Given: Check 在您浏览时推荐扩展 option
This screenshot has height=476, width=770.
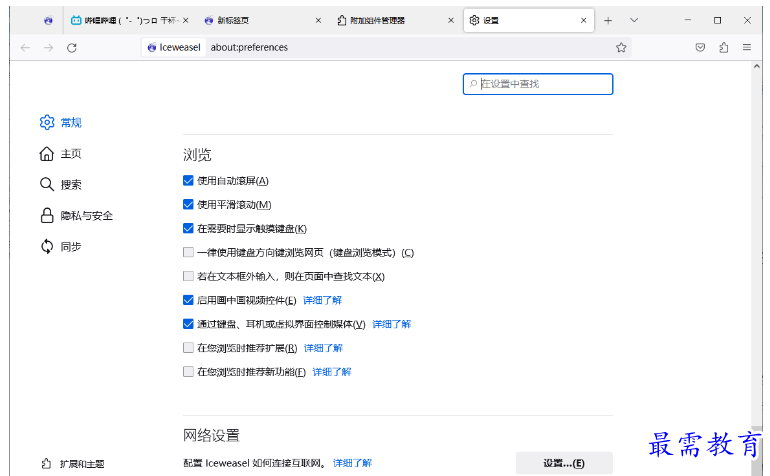Looking at the screenshot, I should (188, 348).
